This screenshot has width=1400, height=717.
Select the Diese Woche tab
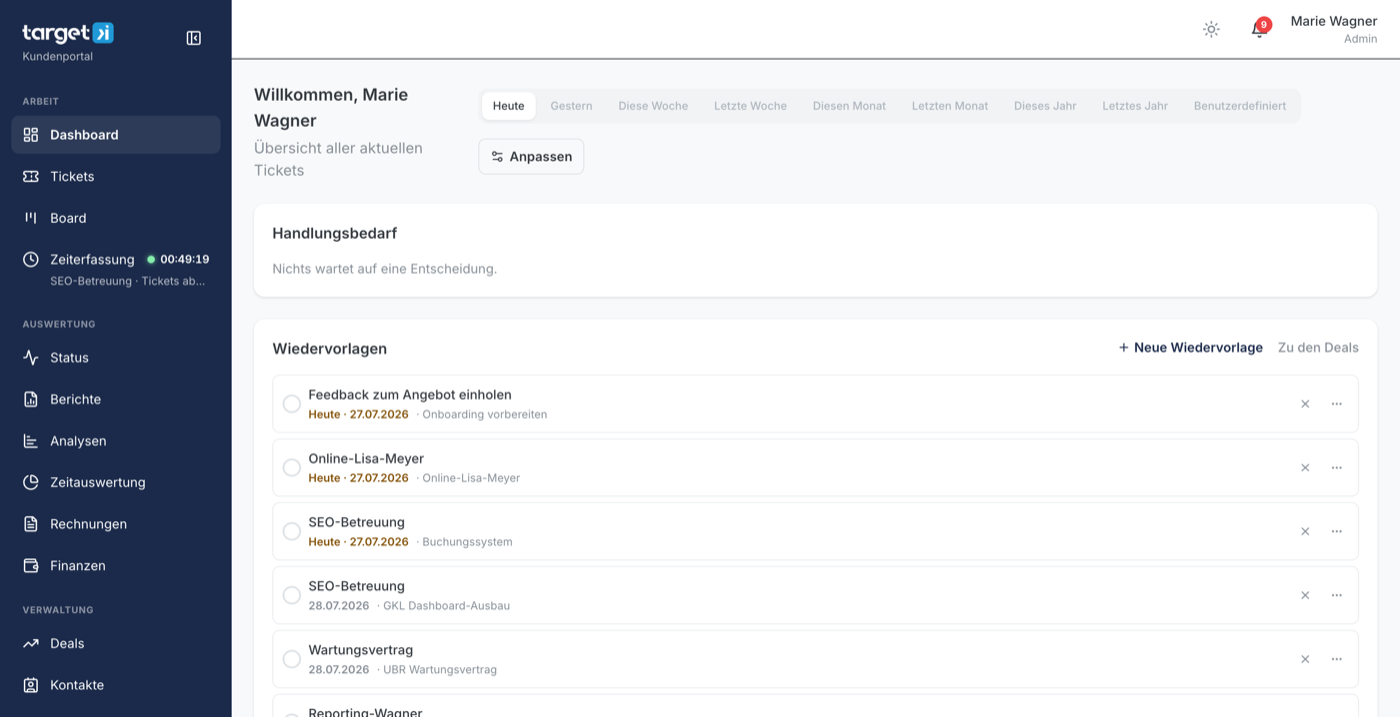[653, 106]
